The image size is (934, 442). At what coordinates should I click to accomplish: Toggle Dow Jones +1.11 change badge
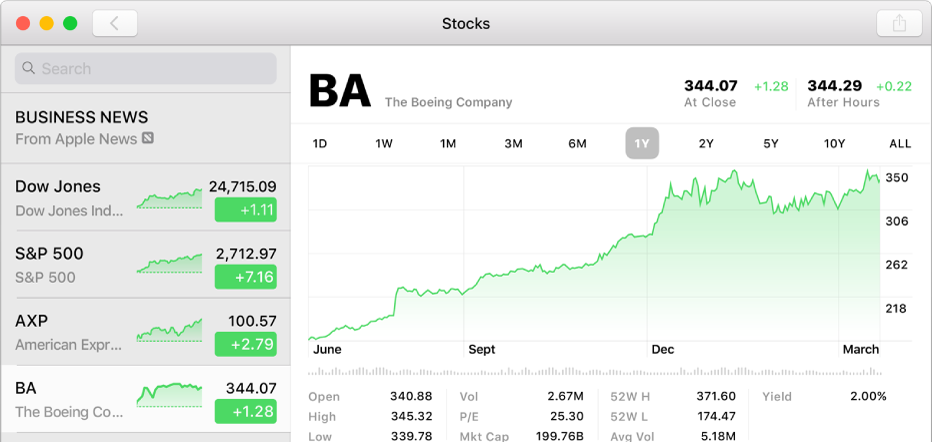pyautogui.click(x=245, y=210)
